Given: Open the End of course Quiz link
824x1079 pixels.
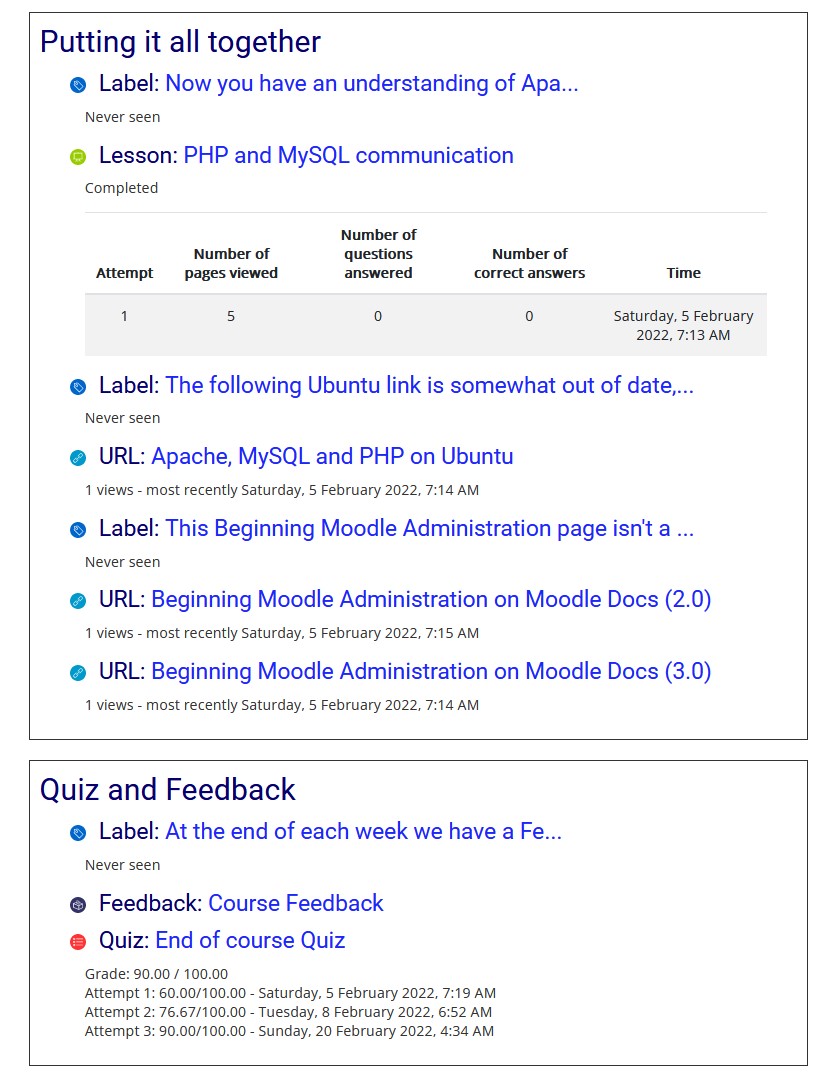Looking at the screenshot, I should coord(251,940).
